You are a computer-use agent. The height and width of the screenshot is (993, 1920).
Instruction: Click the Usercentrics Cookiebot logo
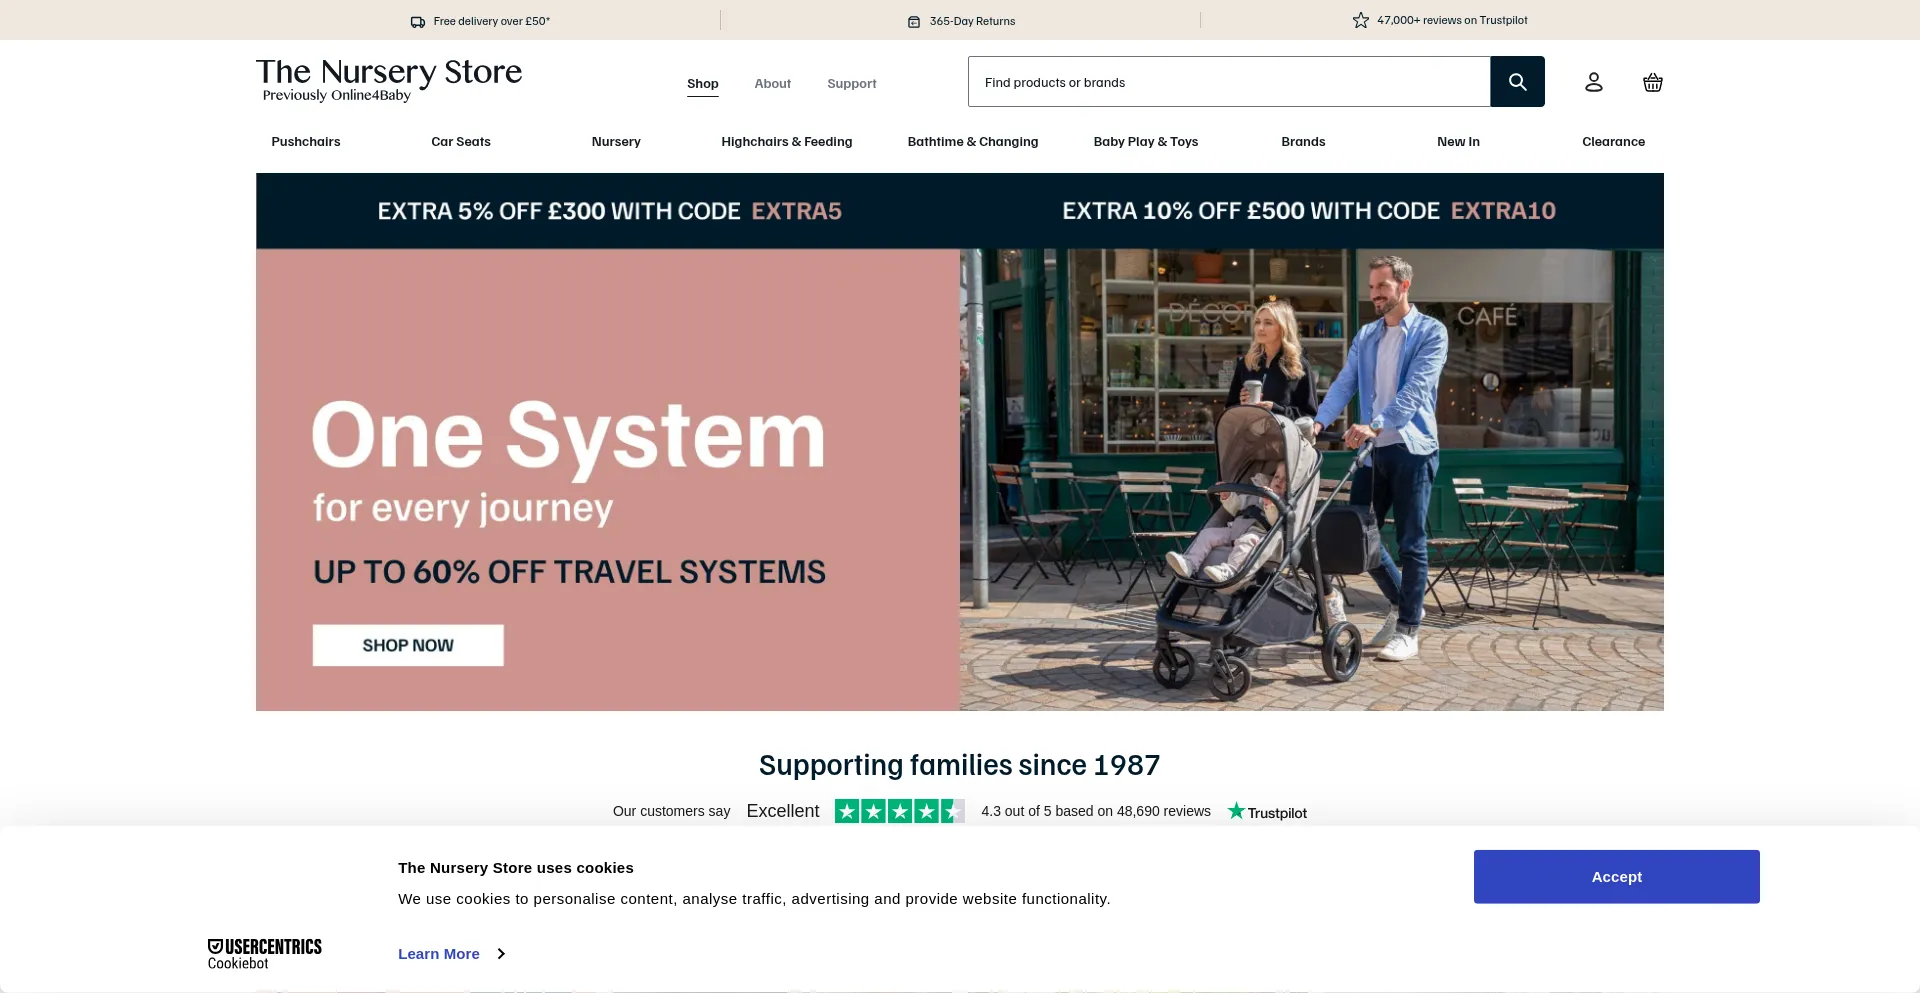(x=265, y=954)
